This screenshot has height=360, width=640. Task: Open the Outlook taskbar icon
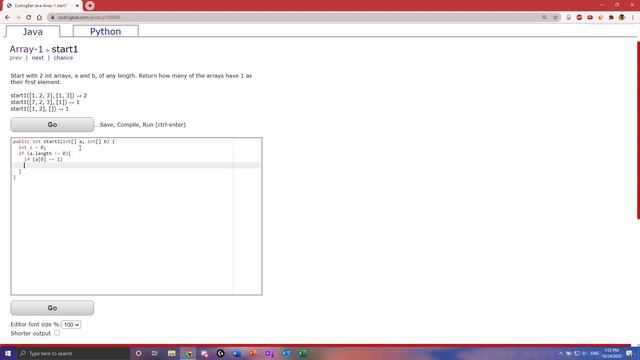point(286,353)
